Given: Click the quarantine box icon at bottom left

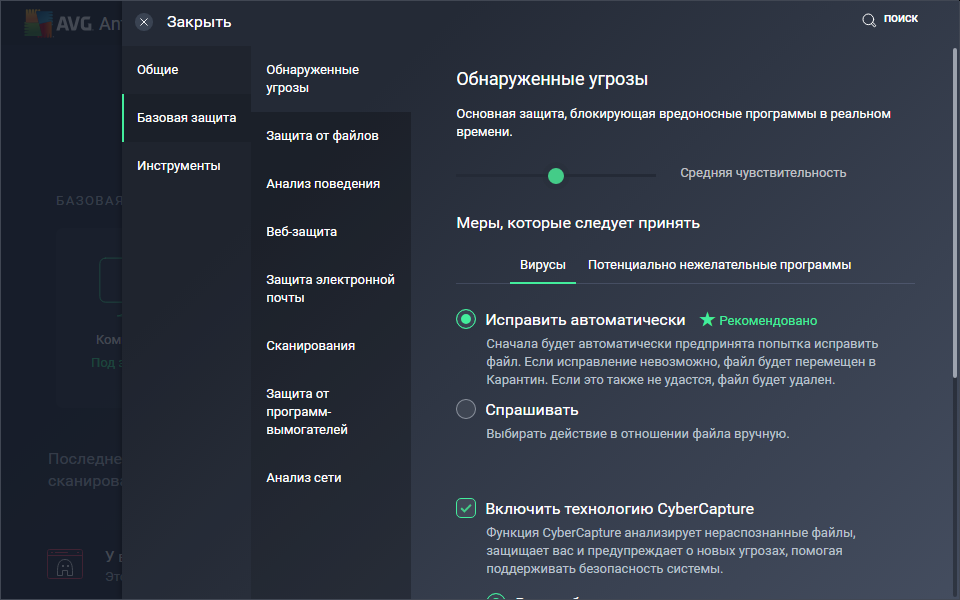Looking at the screenshot, I should coord(66,564).
